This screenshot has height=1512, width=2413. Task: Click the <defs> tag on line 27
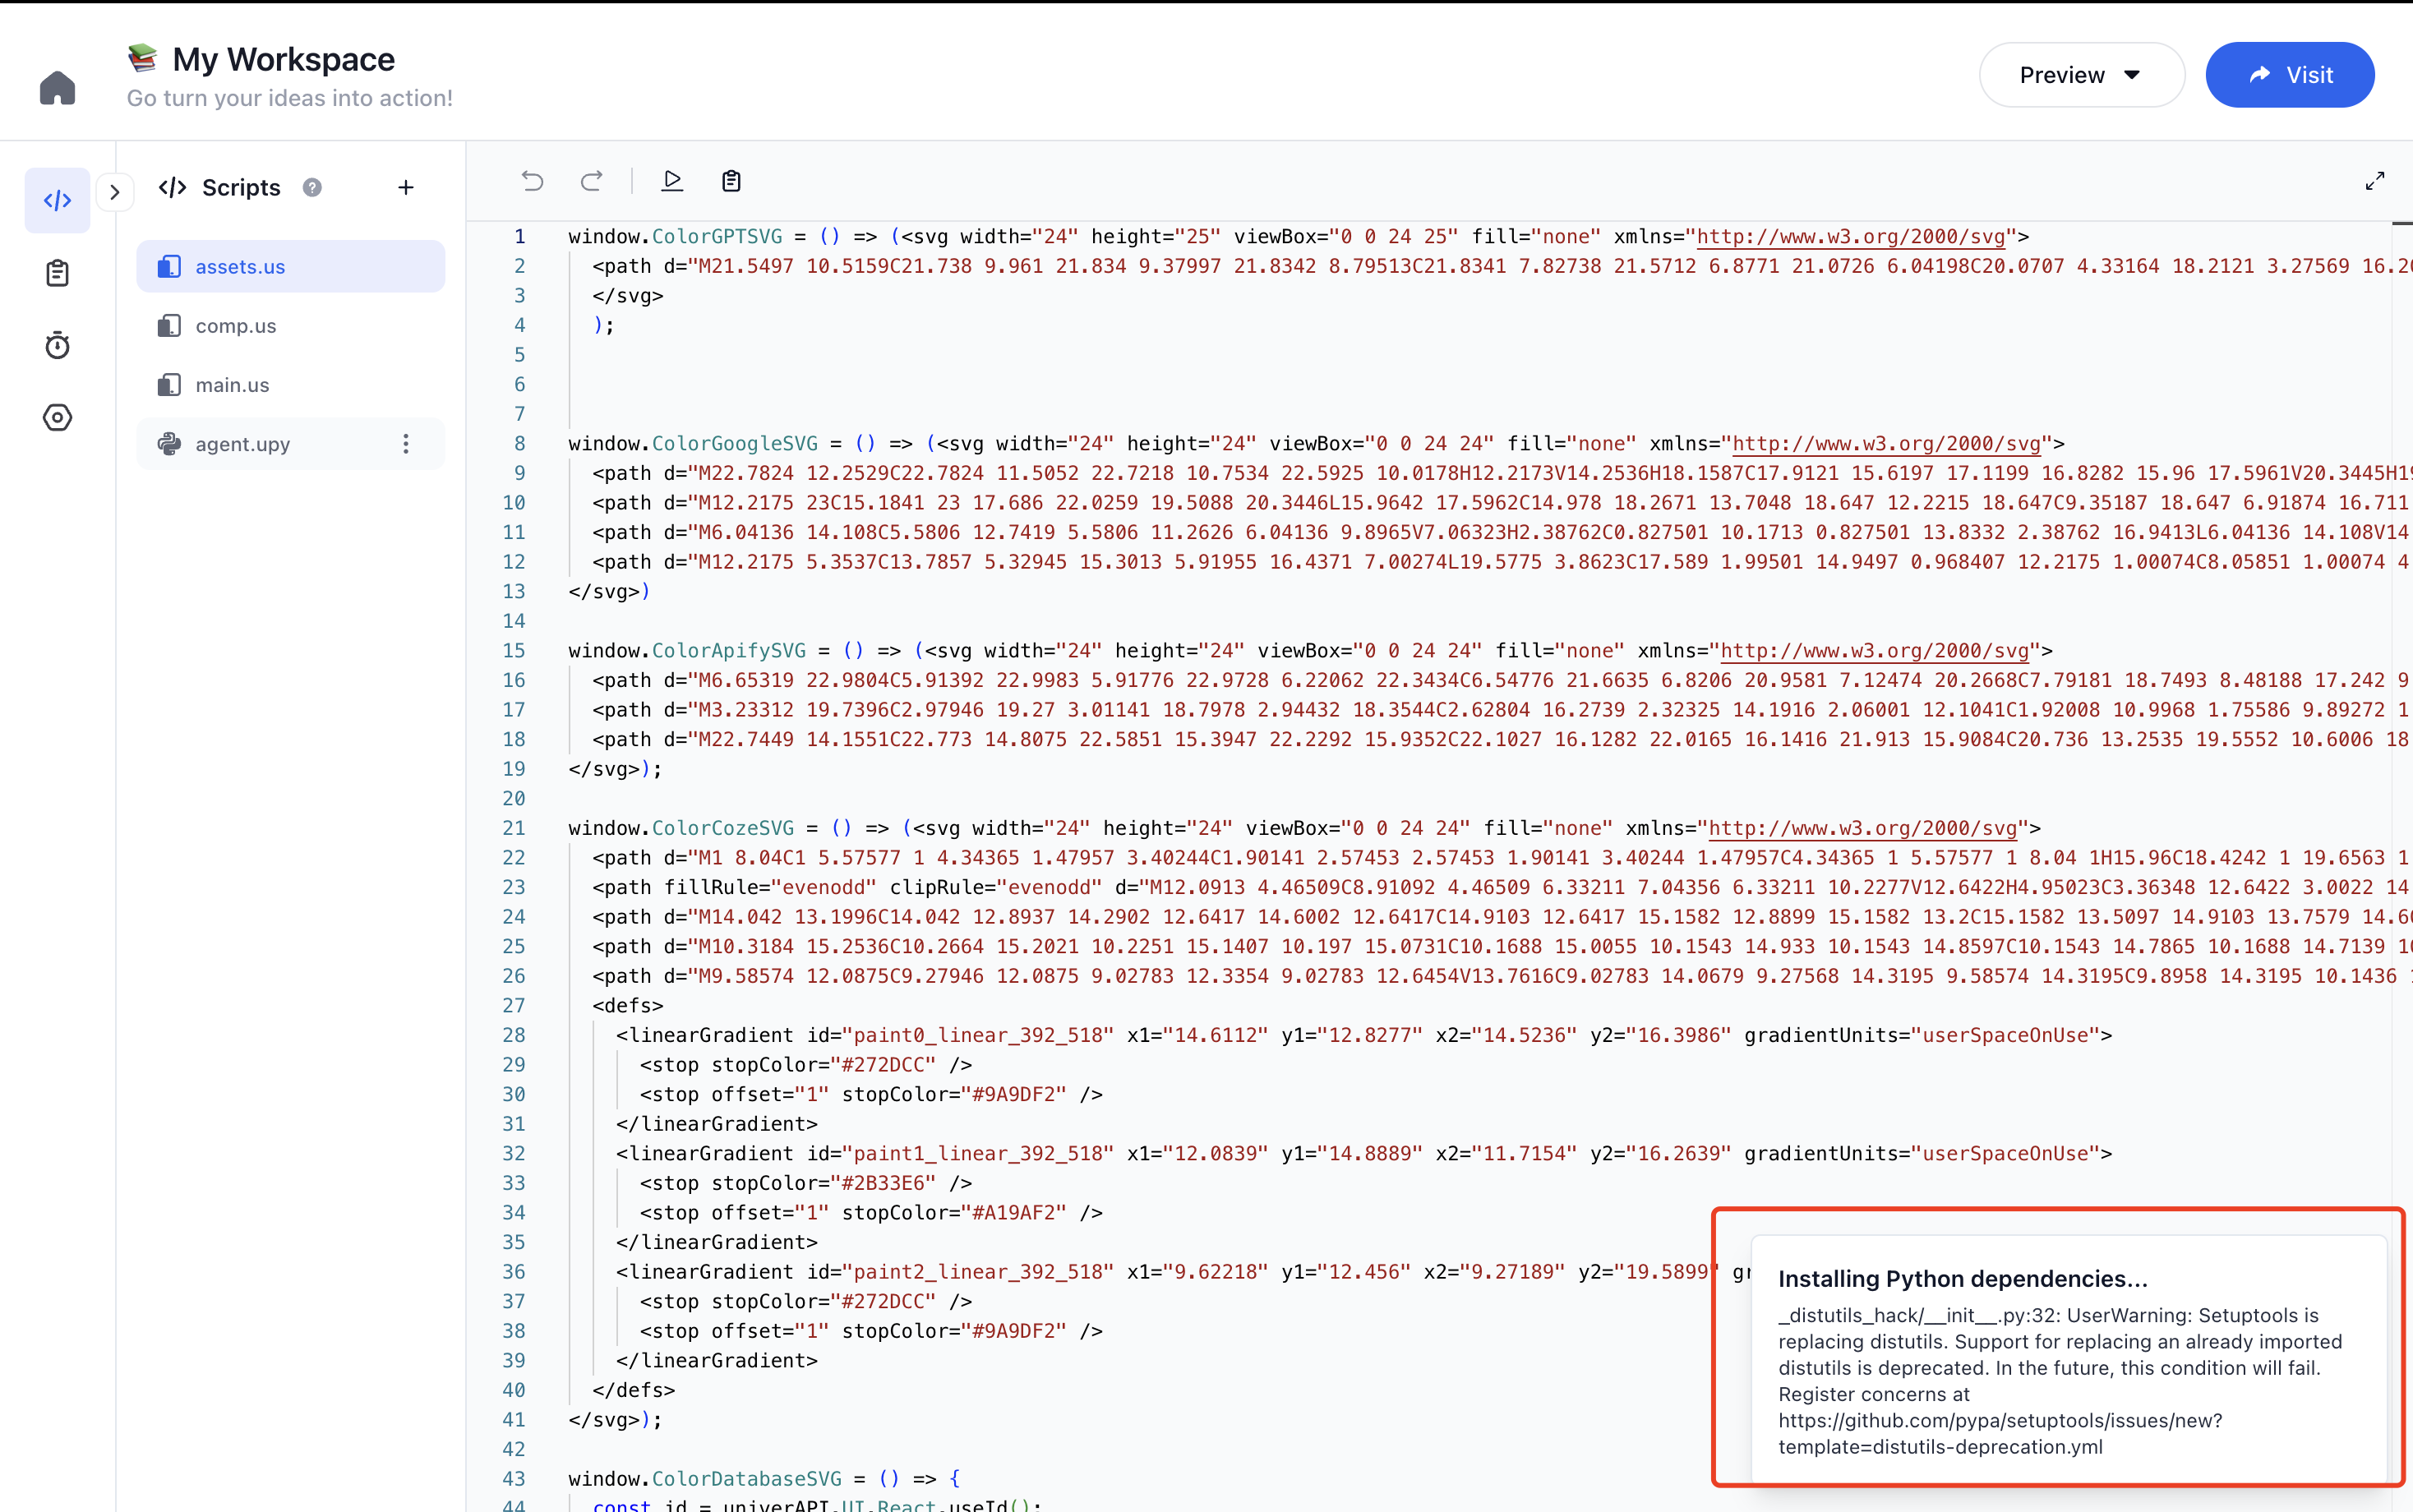[628, 1006]
